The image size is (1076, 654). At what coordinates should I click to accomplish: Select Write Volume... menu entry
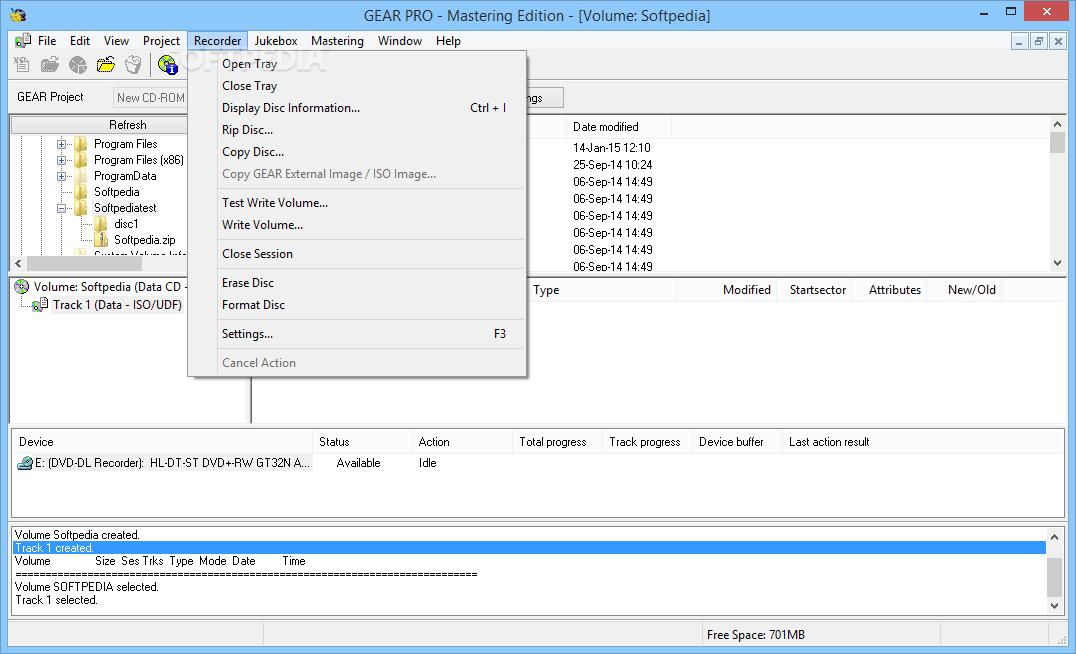point(358,224)
